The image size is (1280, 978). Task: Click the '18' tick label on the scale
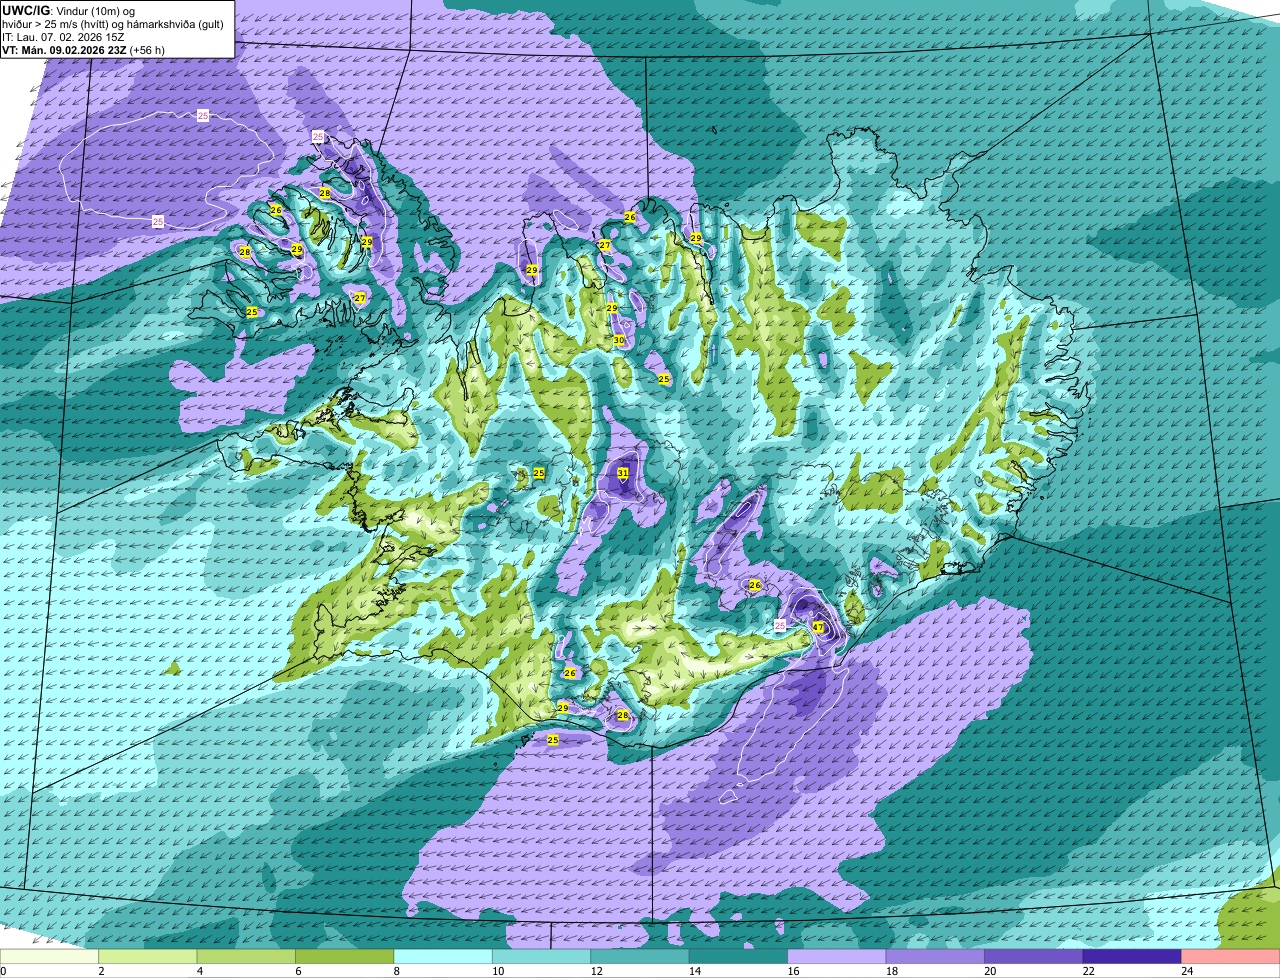pos(891,971)
